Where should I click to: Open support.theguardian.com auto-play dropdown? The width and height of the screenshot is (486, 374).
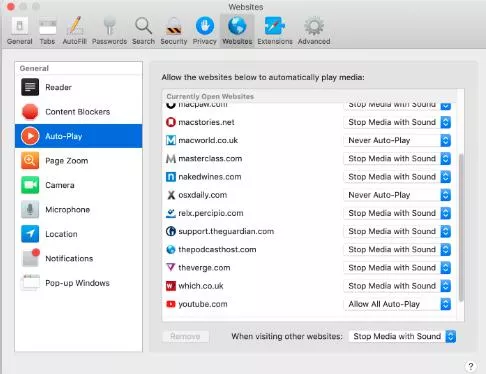click(397, 231)
